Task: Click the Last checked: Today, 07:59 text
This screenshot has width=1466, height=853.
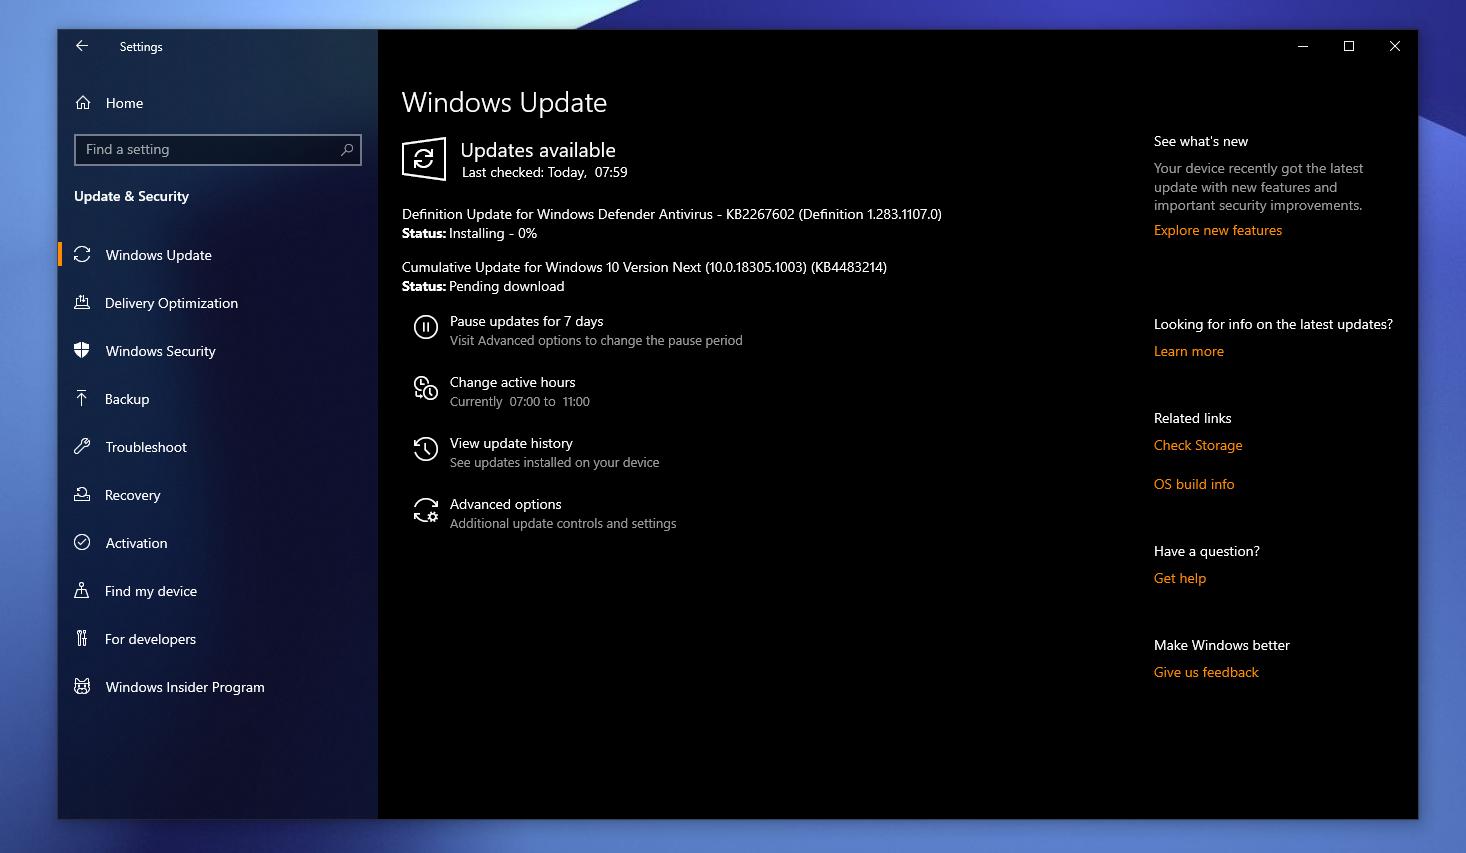Action: click(x=544, y=172)
